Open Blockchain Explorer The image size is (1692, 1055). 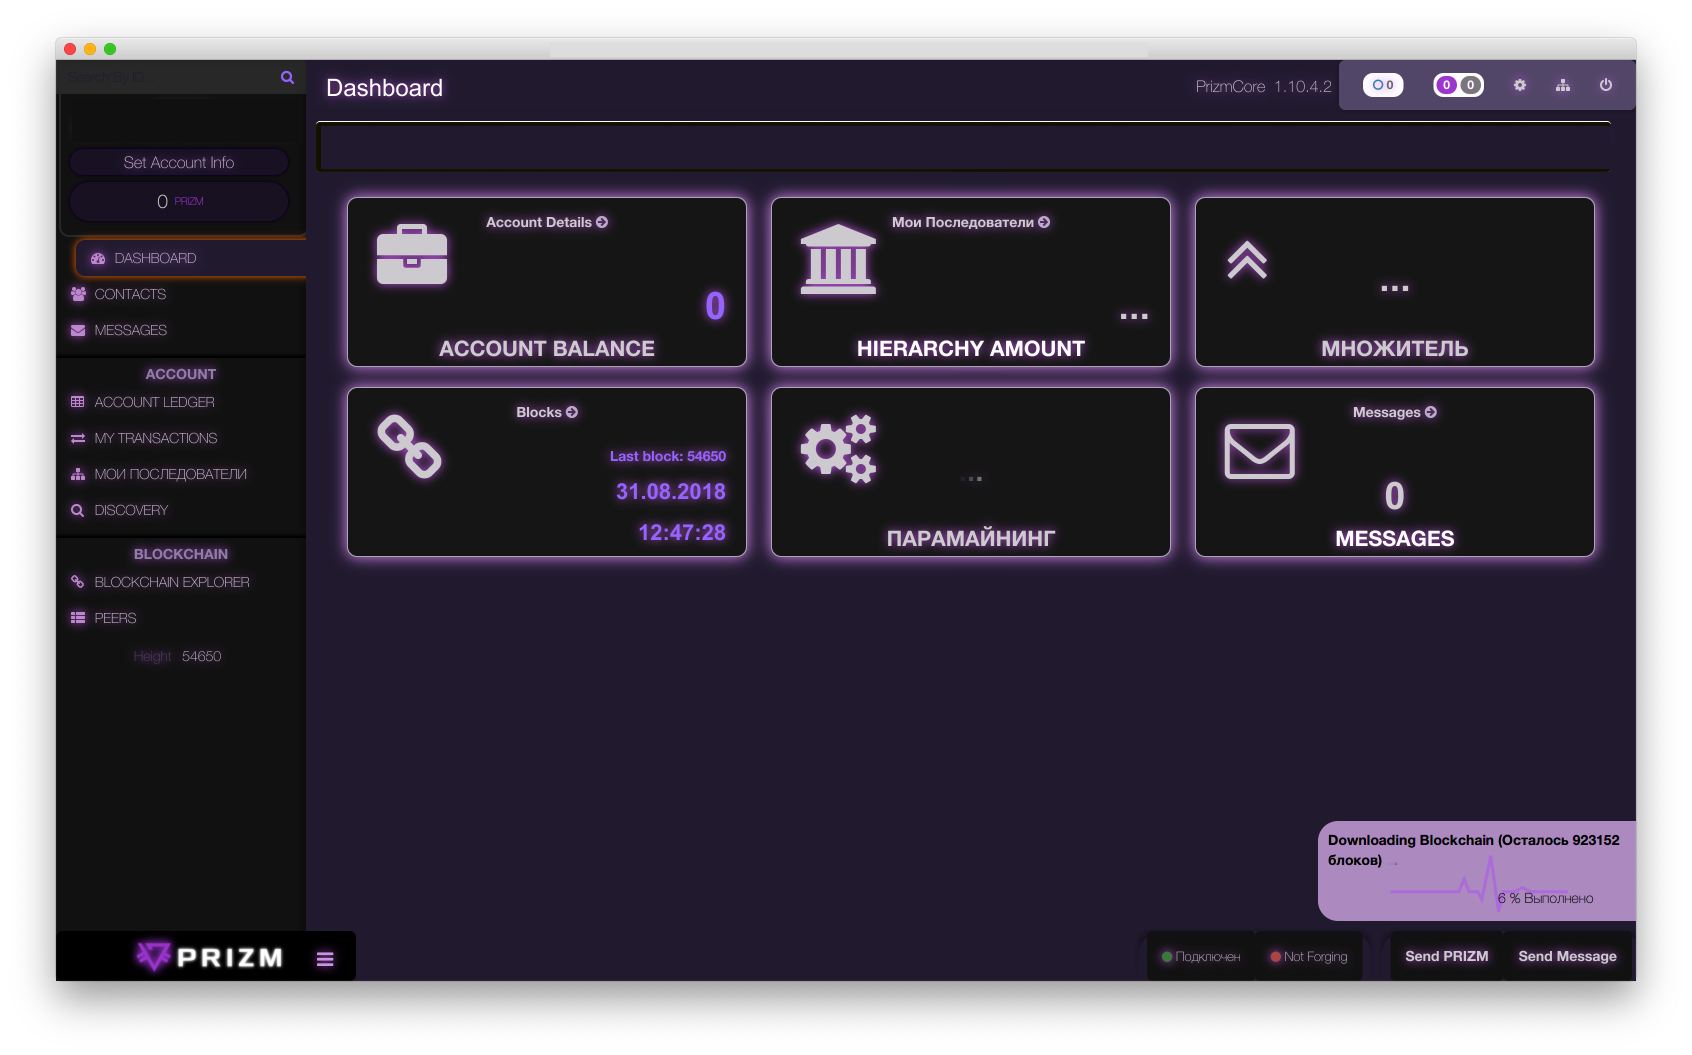coord(172,582)
